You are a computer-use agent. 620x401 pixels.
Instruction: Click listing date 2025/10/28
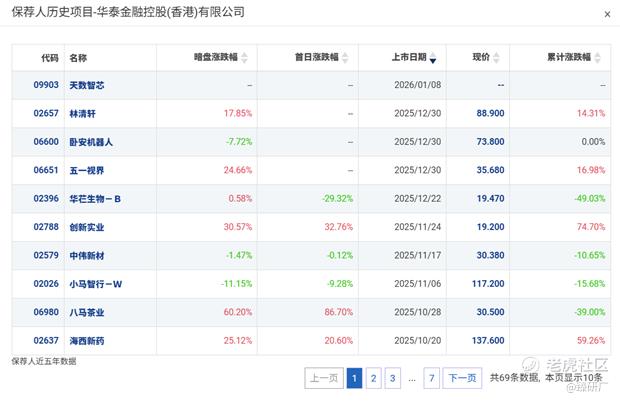click(x=418, y=312)
